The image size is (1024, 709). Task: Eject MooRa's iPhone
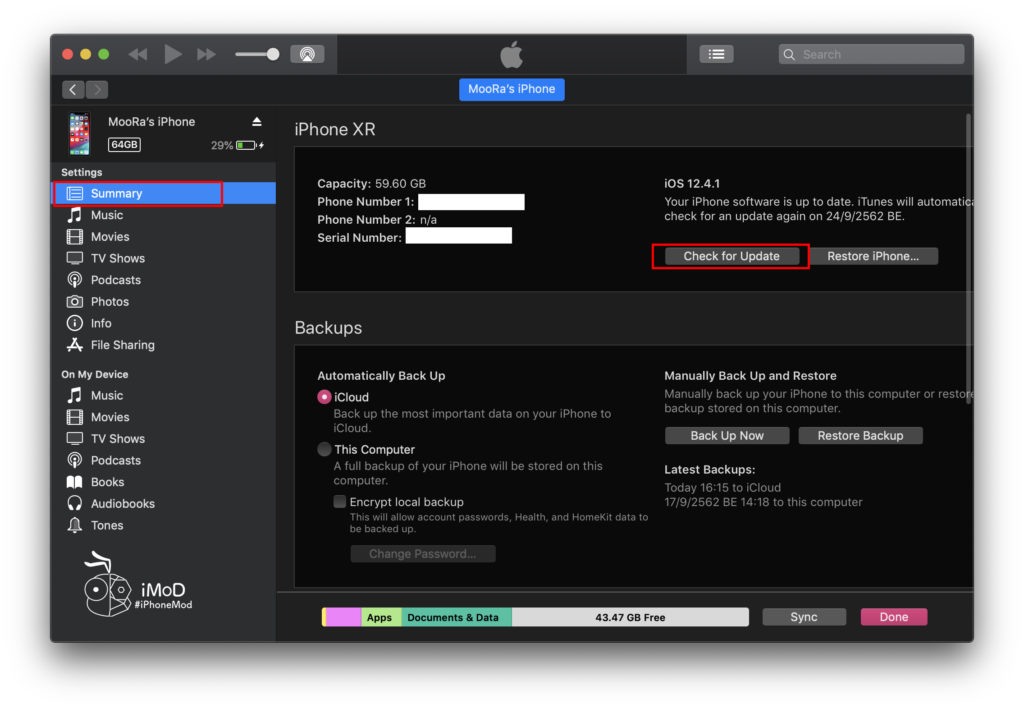click(x=256, y=120)
